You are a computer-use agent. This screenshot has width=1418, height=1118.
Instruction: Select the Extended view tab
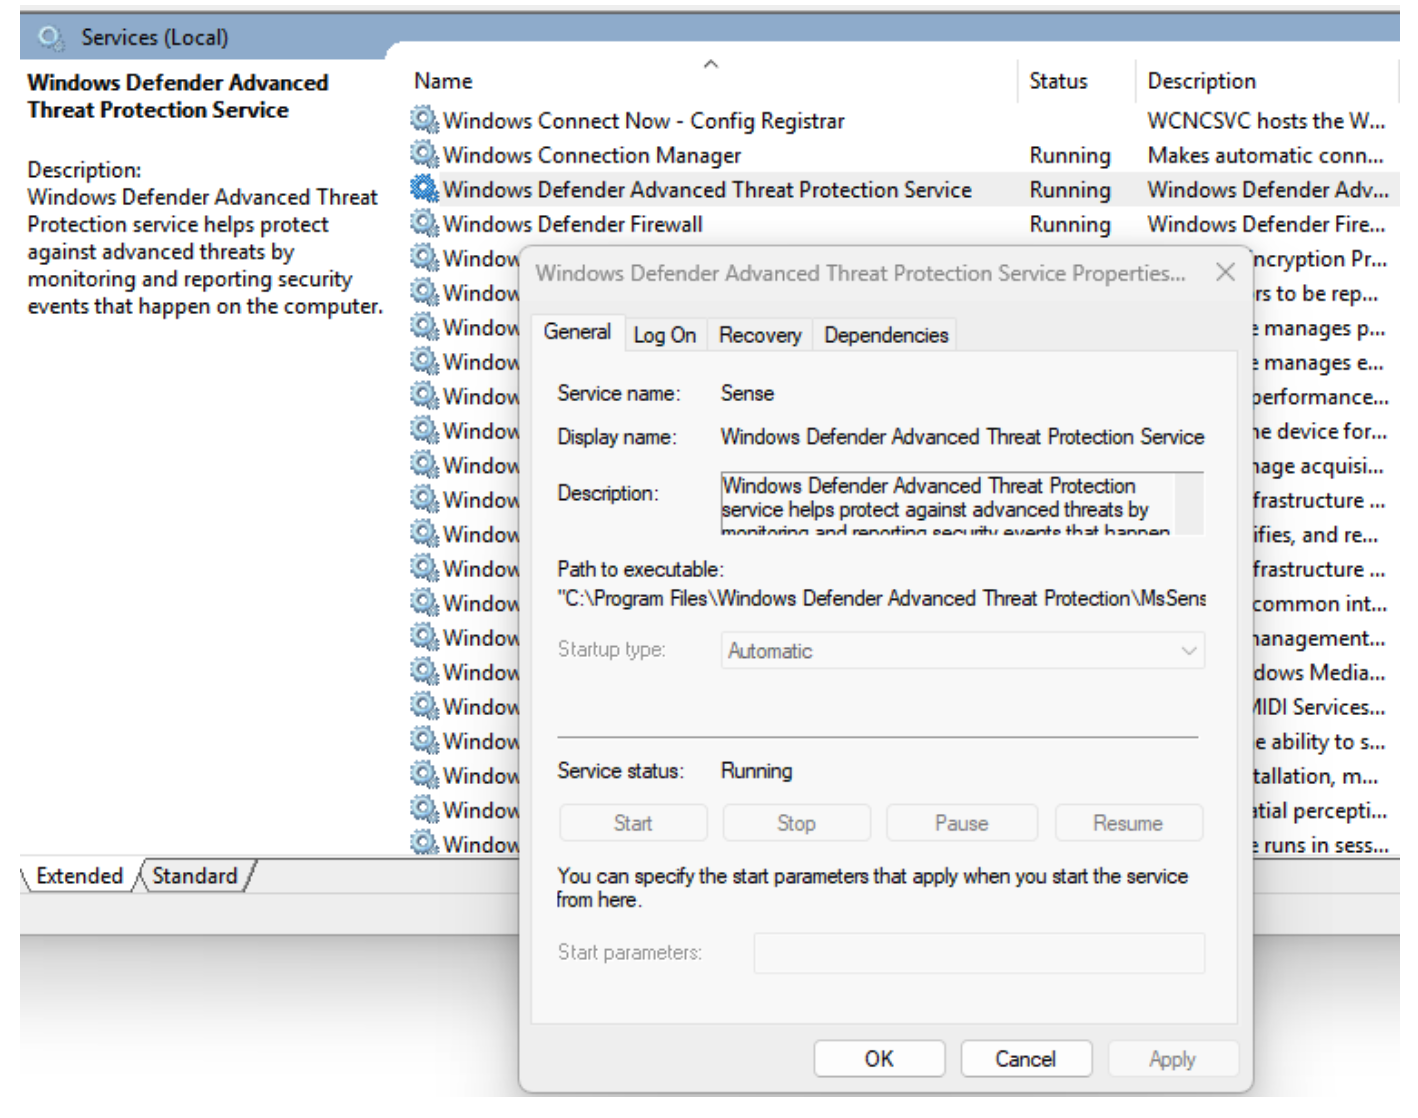click(x=79, y=876)
